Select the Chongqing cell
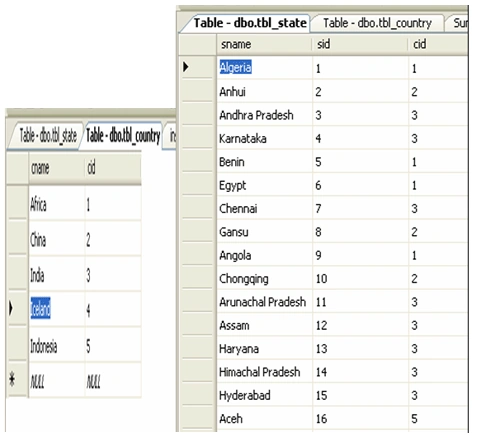This screenshot has width=500, height=441. coord(264,278)
